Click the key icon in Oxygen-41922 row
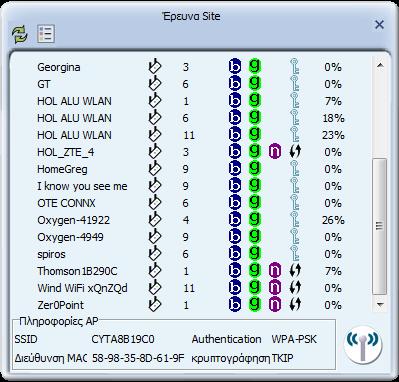399x382 pixels. [295, 219]
